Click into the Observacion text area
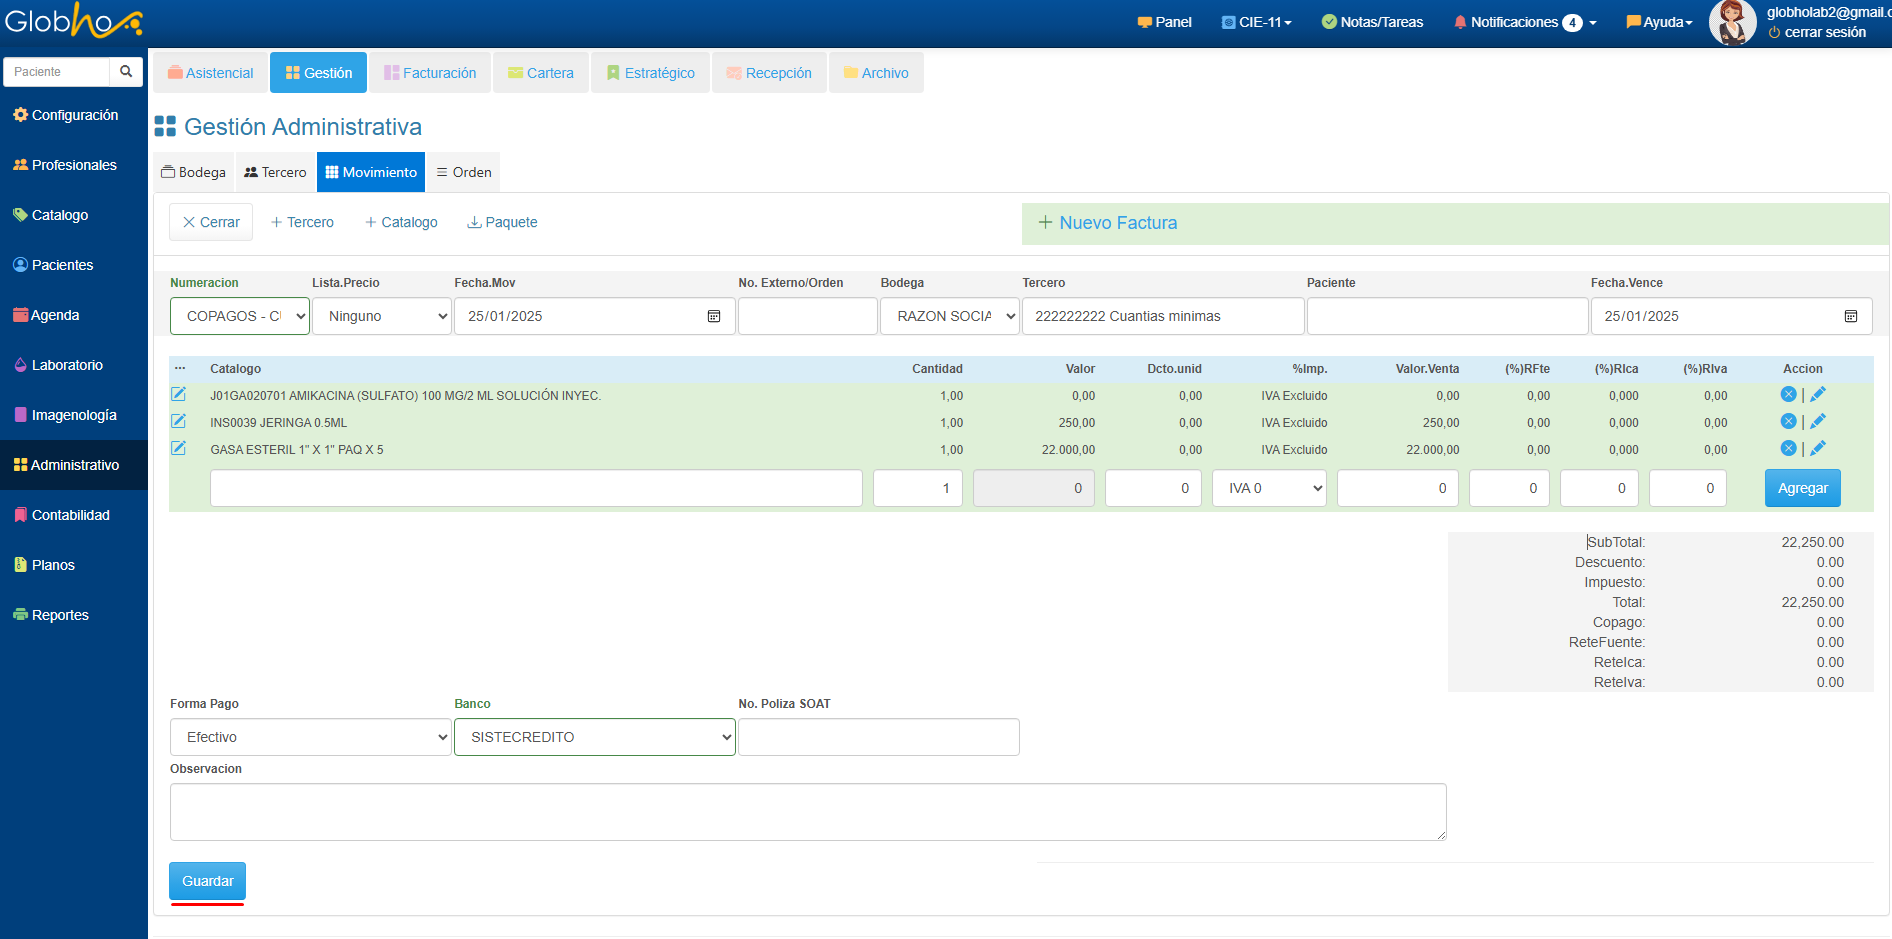The image size is (1892, 939). 807,811
